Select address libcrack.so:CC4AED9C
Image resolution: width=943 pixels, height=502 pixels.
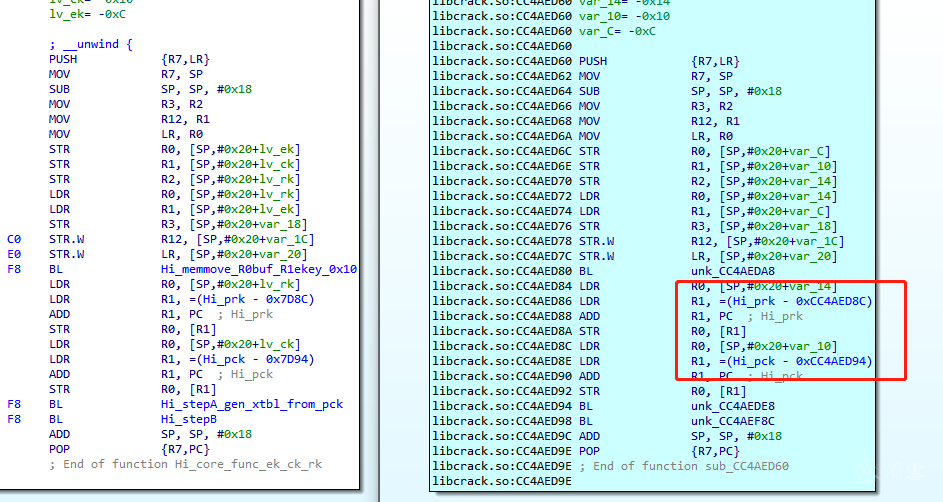coord(502,436)
